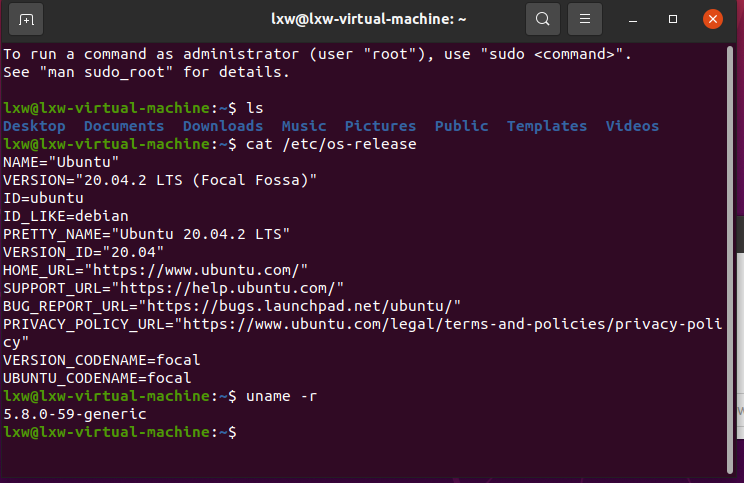This screenshot has height=483, width=744.
Task: Click the 'To run a command as administrator' line
Action: 317,55
